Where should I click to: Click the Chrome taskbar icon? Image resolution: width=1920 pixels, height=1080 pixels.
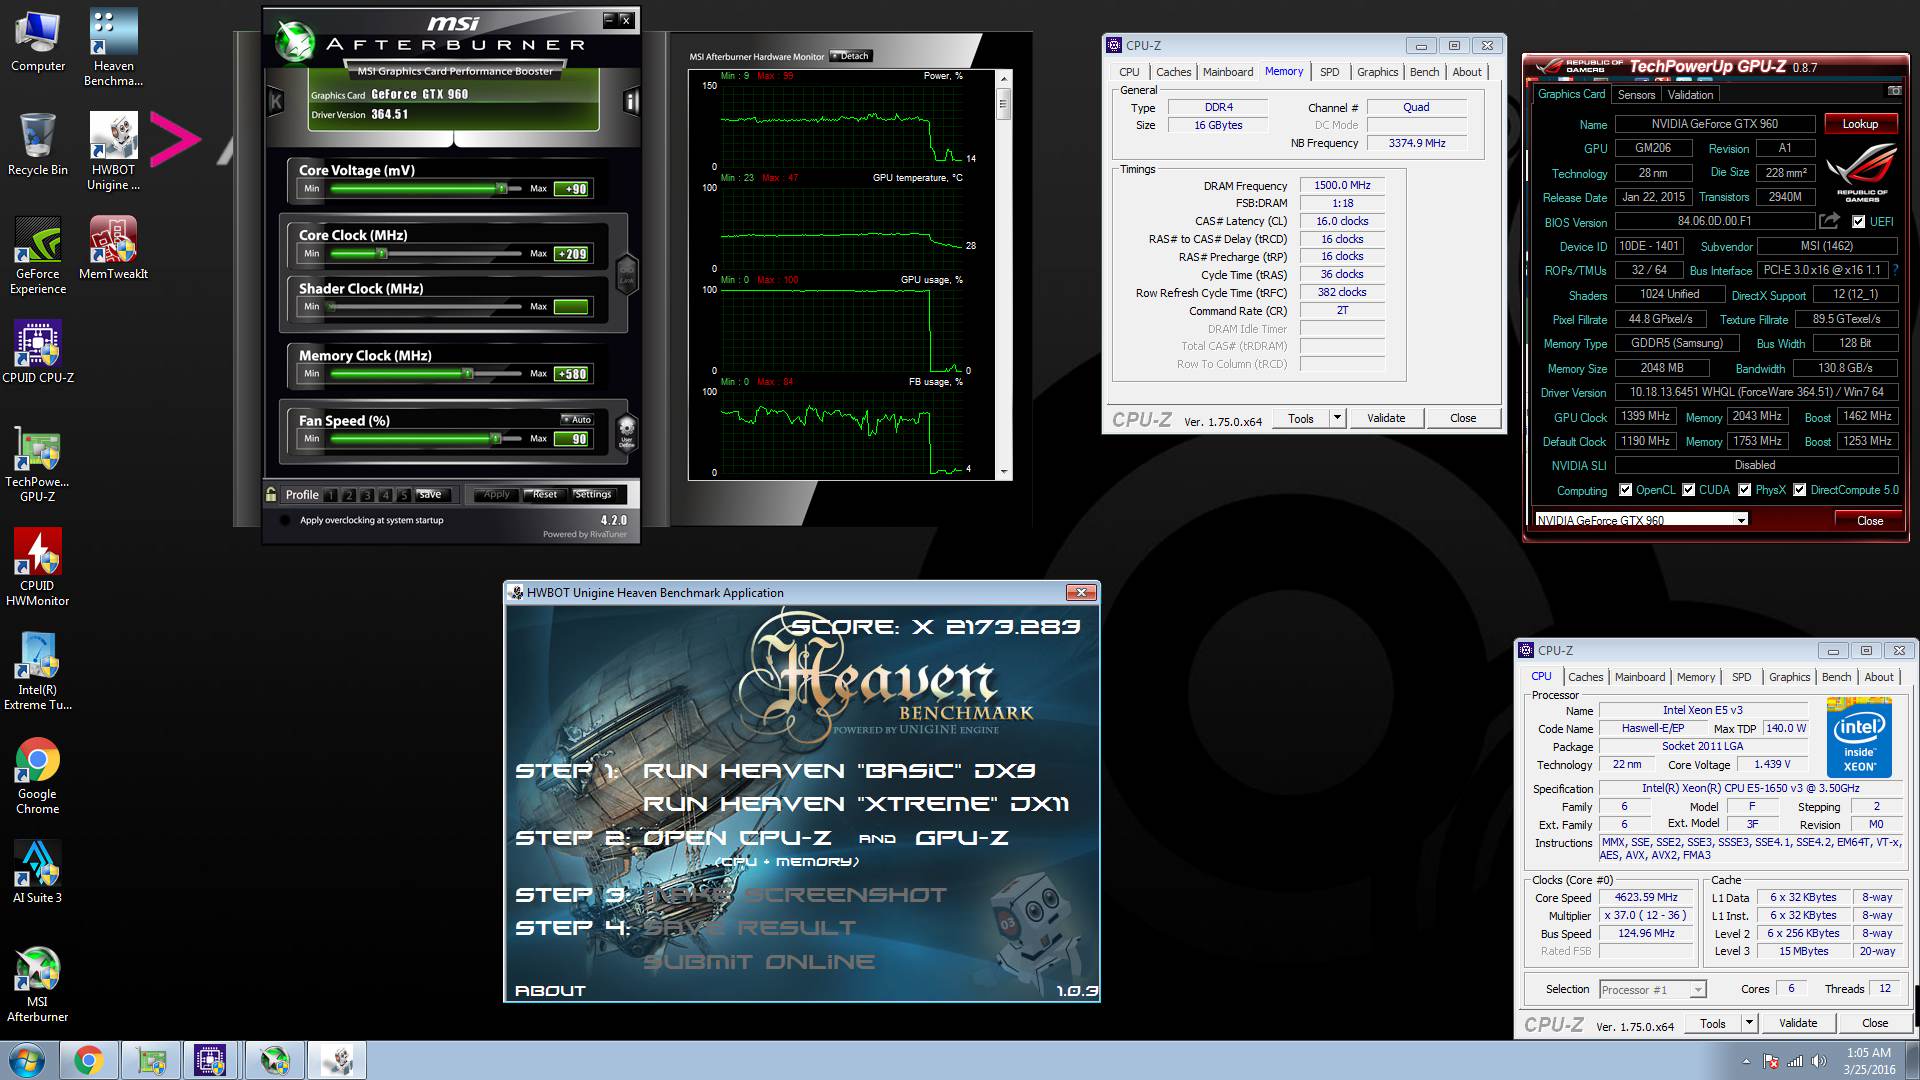88,1060
